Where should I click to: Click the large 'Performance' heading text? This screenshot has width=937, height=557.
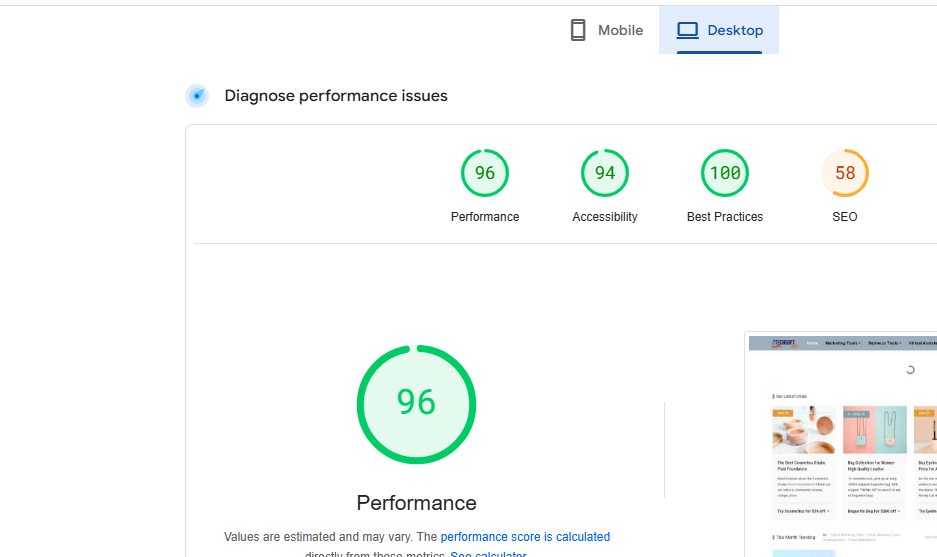[416, 502]
